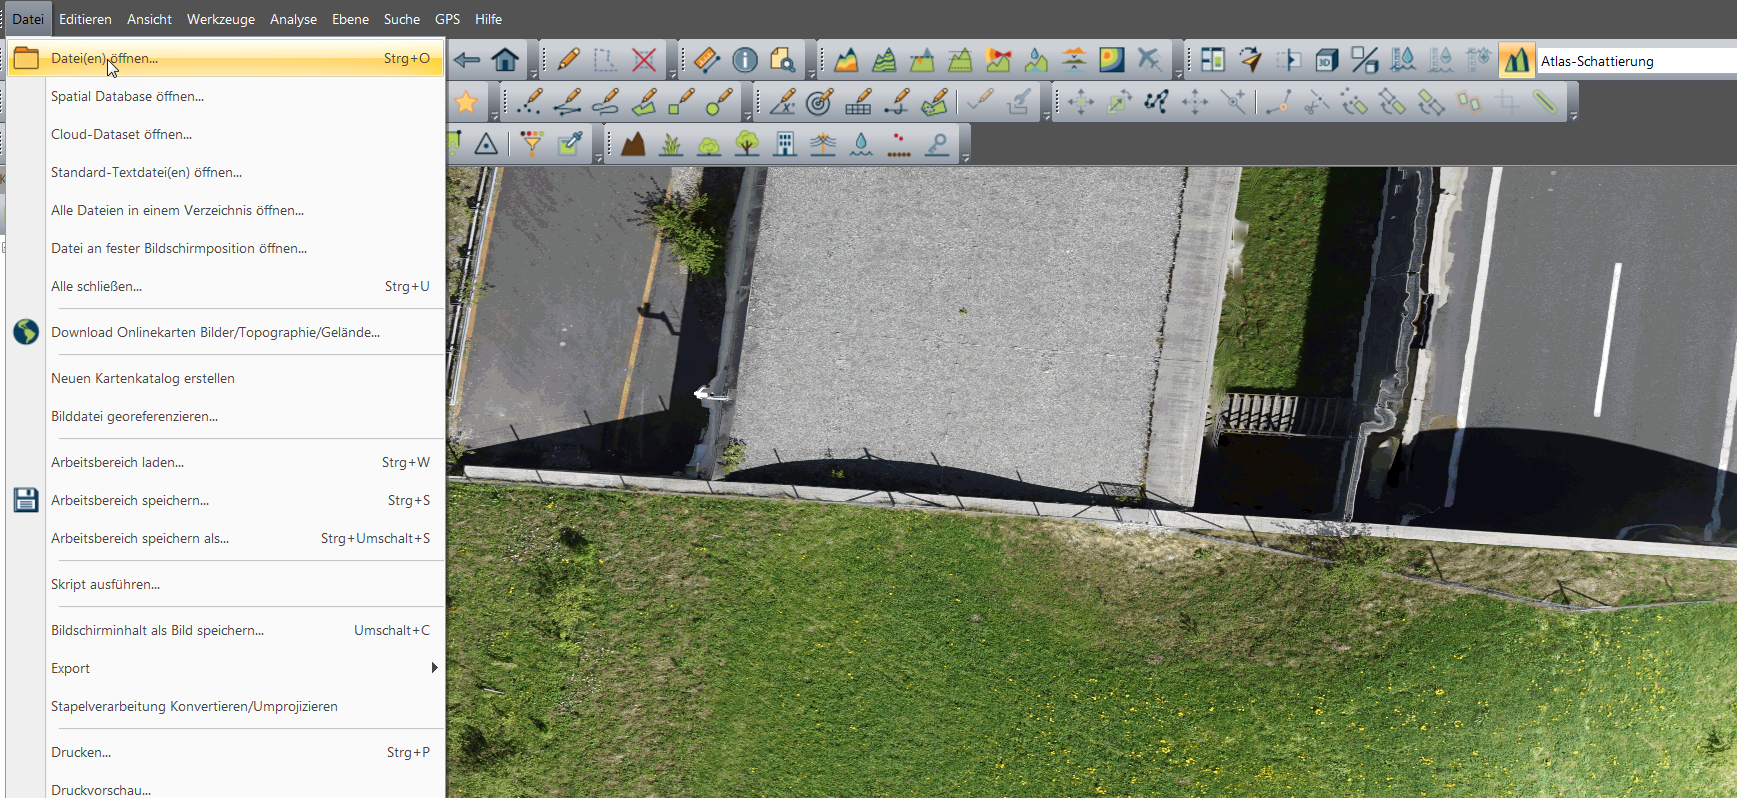Select 'Bilddatei georeferenzieren...'

point(226,416)
